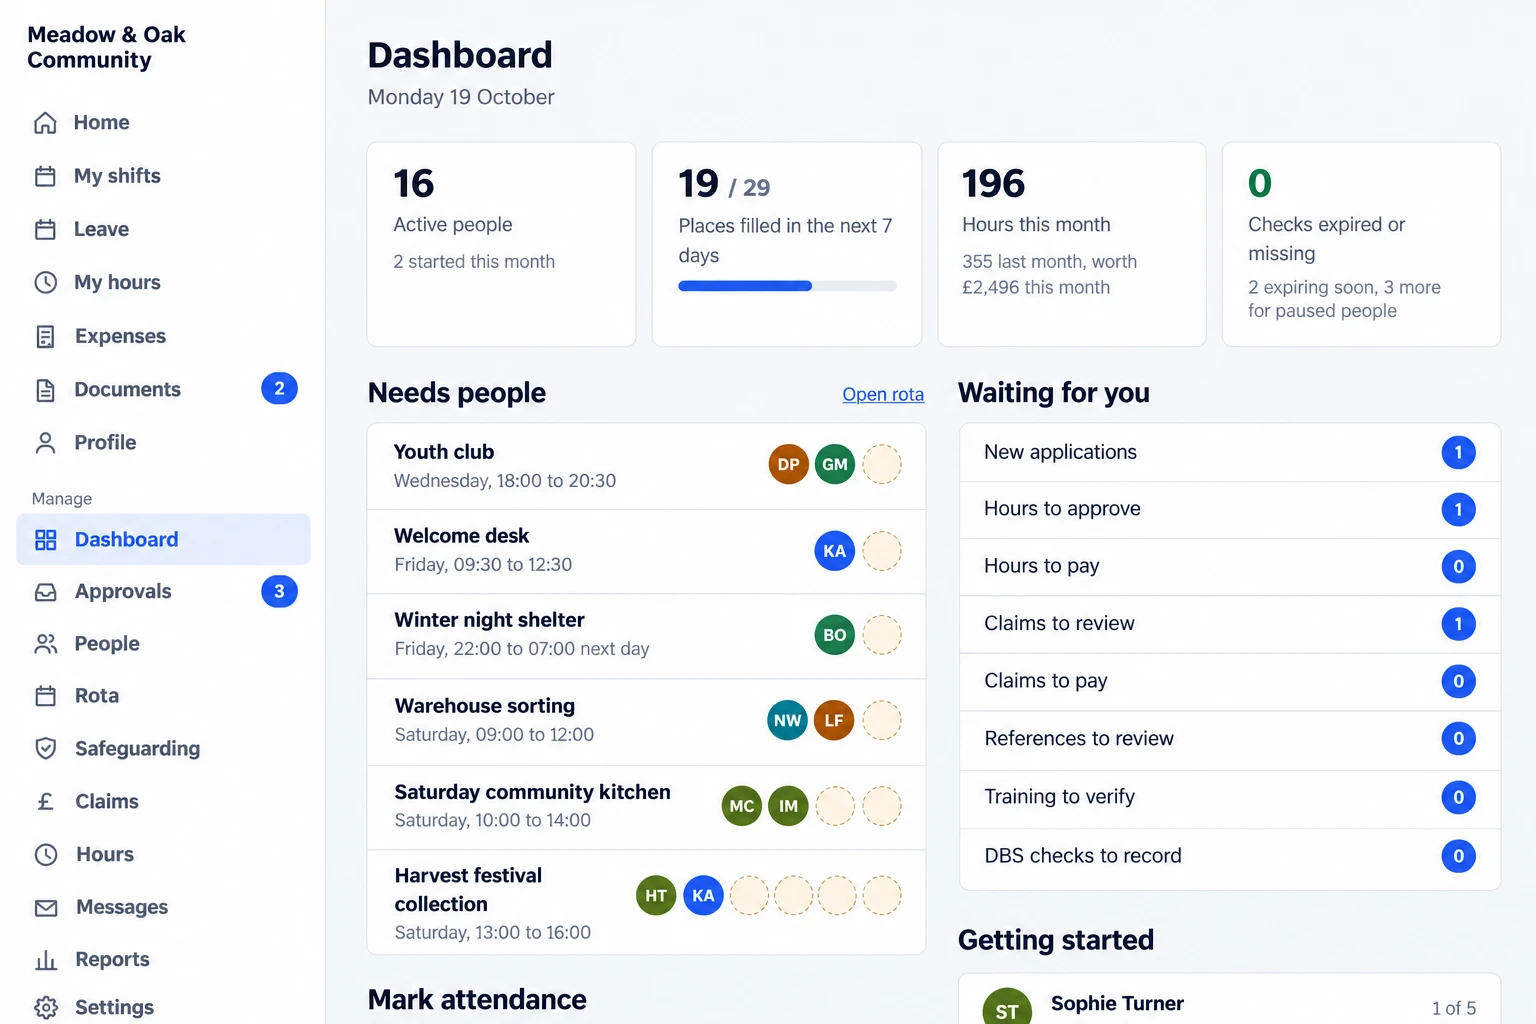Open New applications waiting row
Image resolution: width=1536 pixels, height=1024 pixels.
point(1230,452)
